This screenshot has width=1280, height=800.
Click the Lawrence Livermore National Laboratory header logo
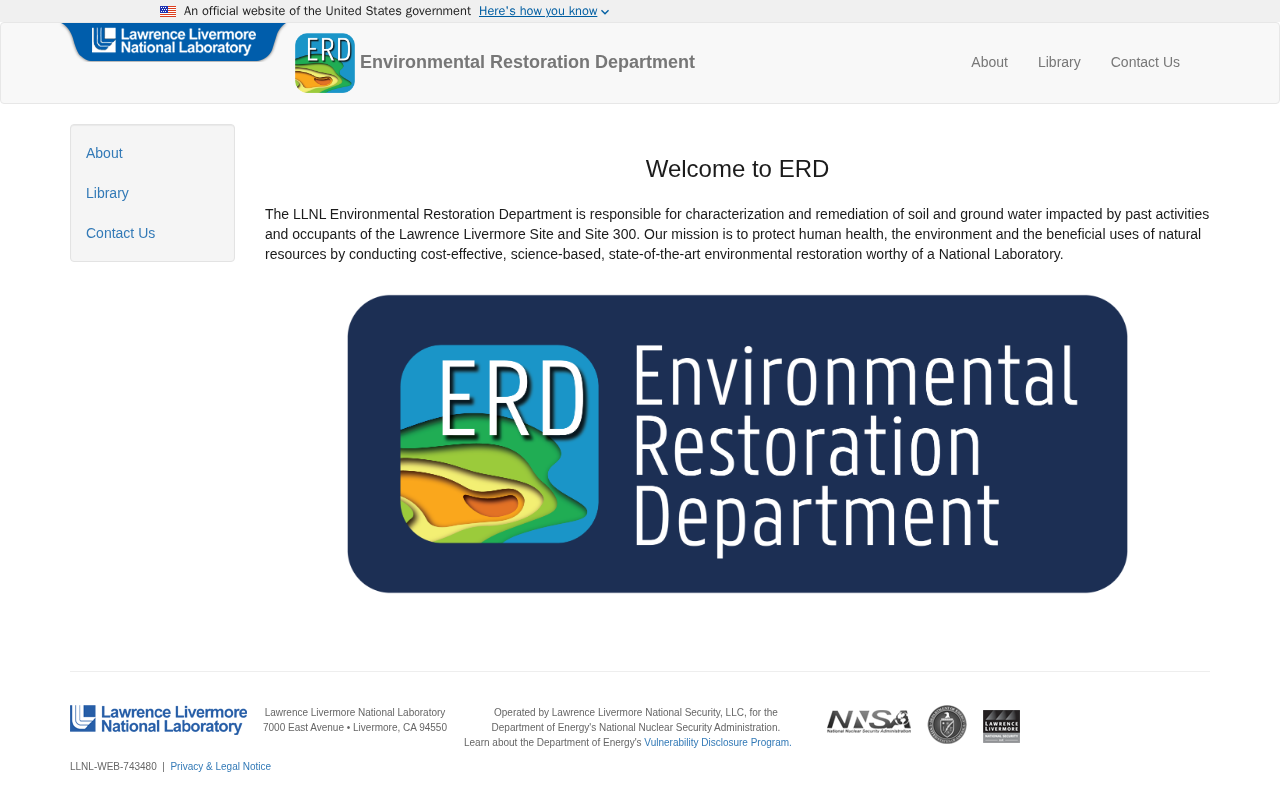[174, 42]
